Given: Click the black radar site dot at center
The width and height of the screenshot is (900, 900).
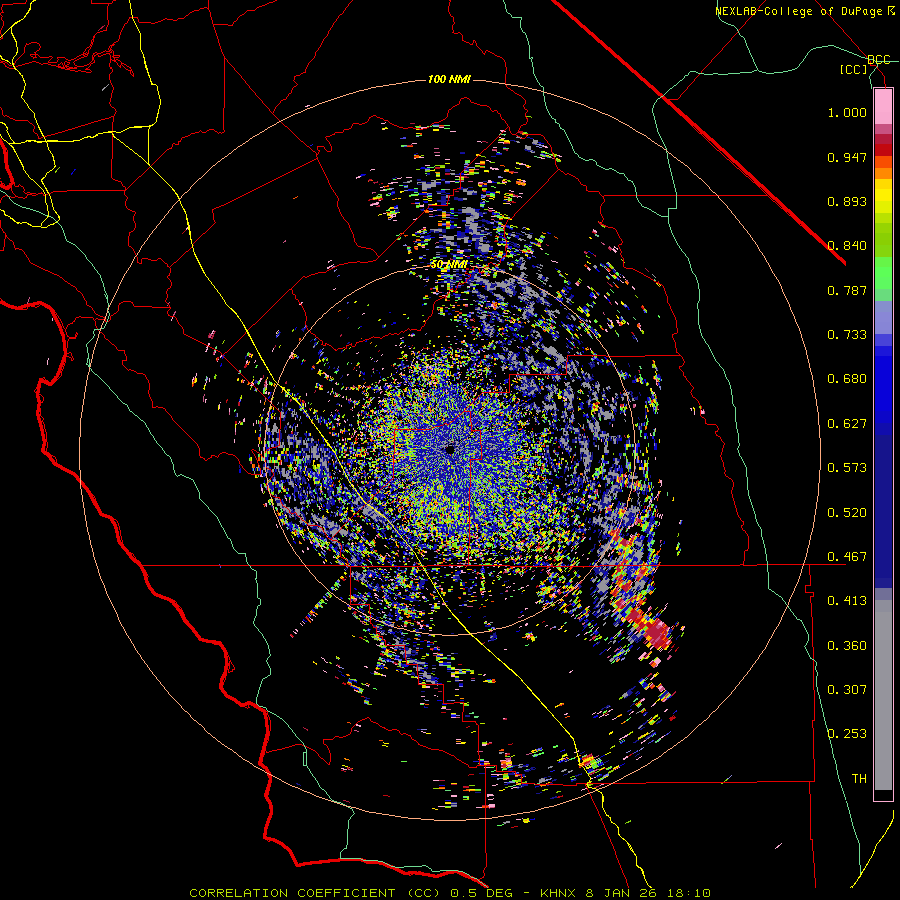Looking at the screenshot, I should (x=449, y=449).
